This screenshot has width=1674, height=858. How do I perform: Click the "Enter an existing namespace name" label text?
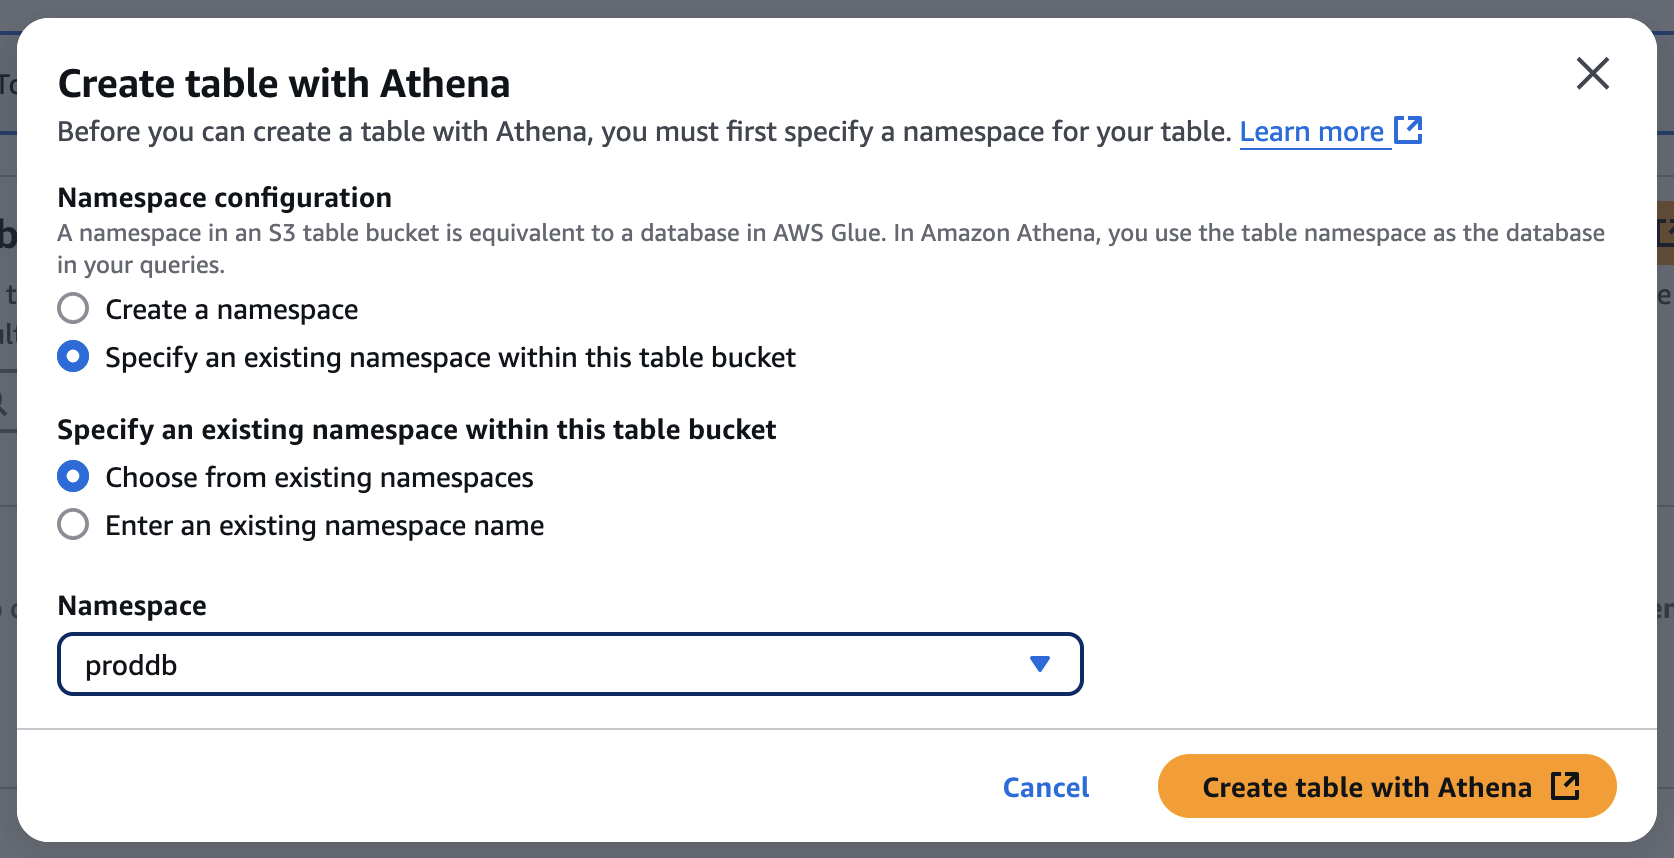(325, 526)
